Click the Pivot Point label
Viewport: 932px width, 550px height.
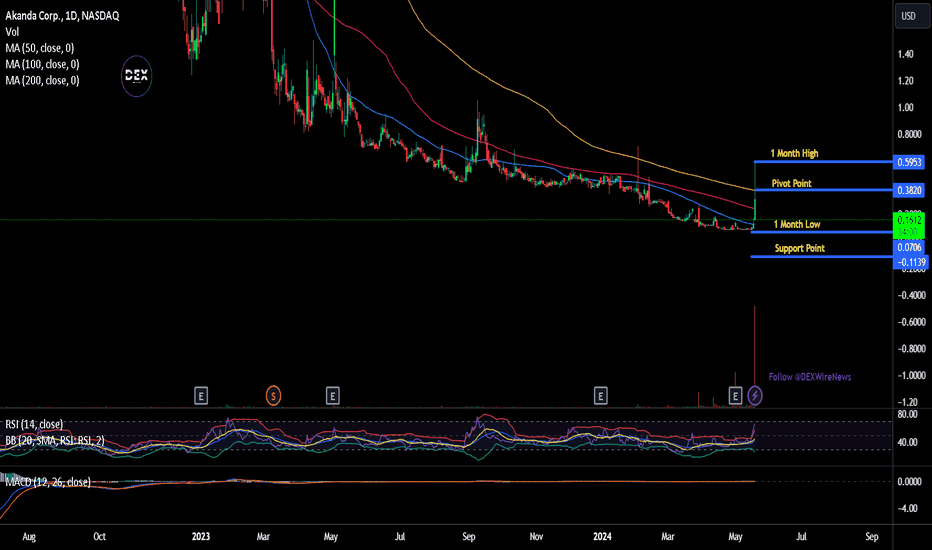point(791,183)
